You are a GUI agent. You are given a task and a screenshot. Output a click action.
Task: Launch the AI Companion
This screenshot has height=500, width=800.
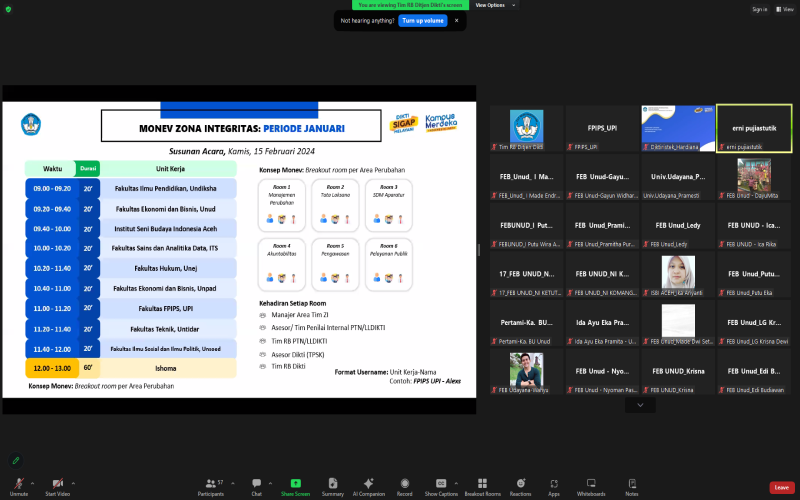(x=369, y=484)
